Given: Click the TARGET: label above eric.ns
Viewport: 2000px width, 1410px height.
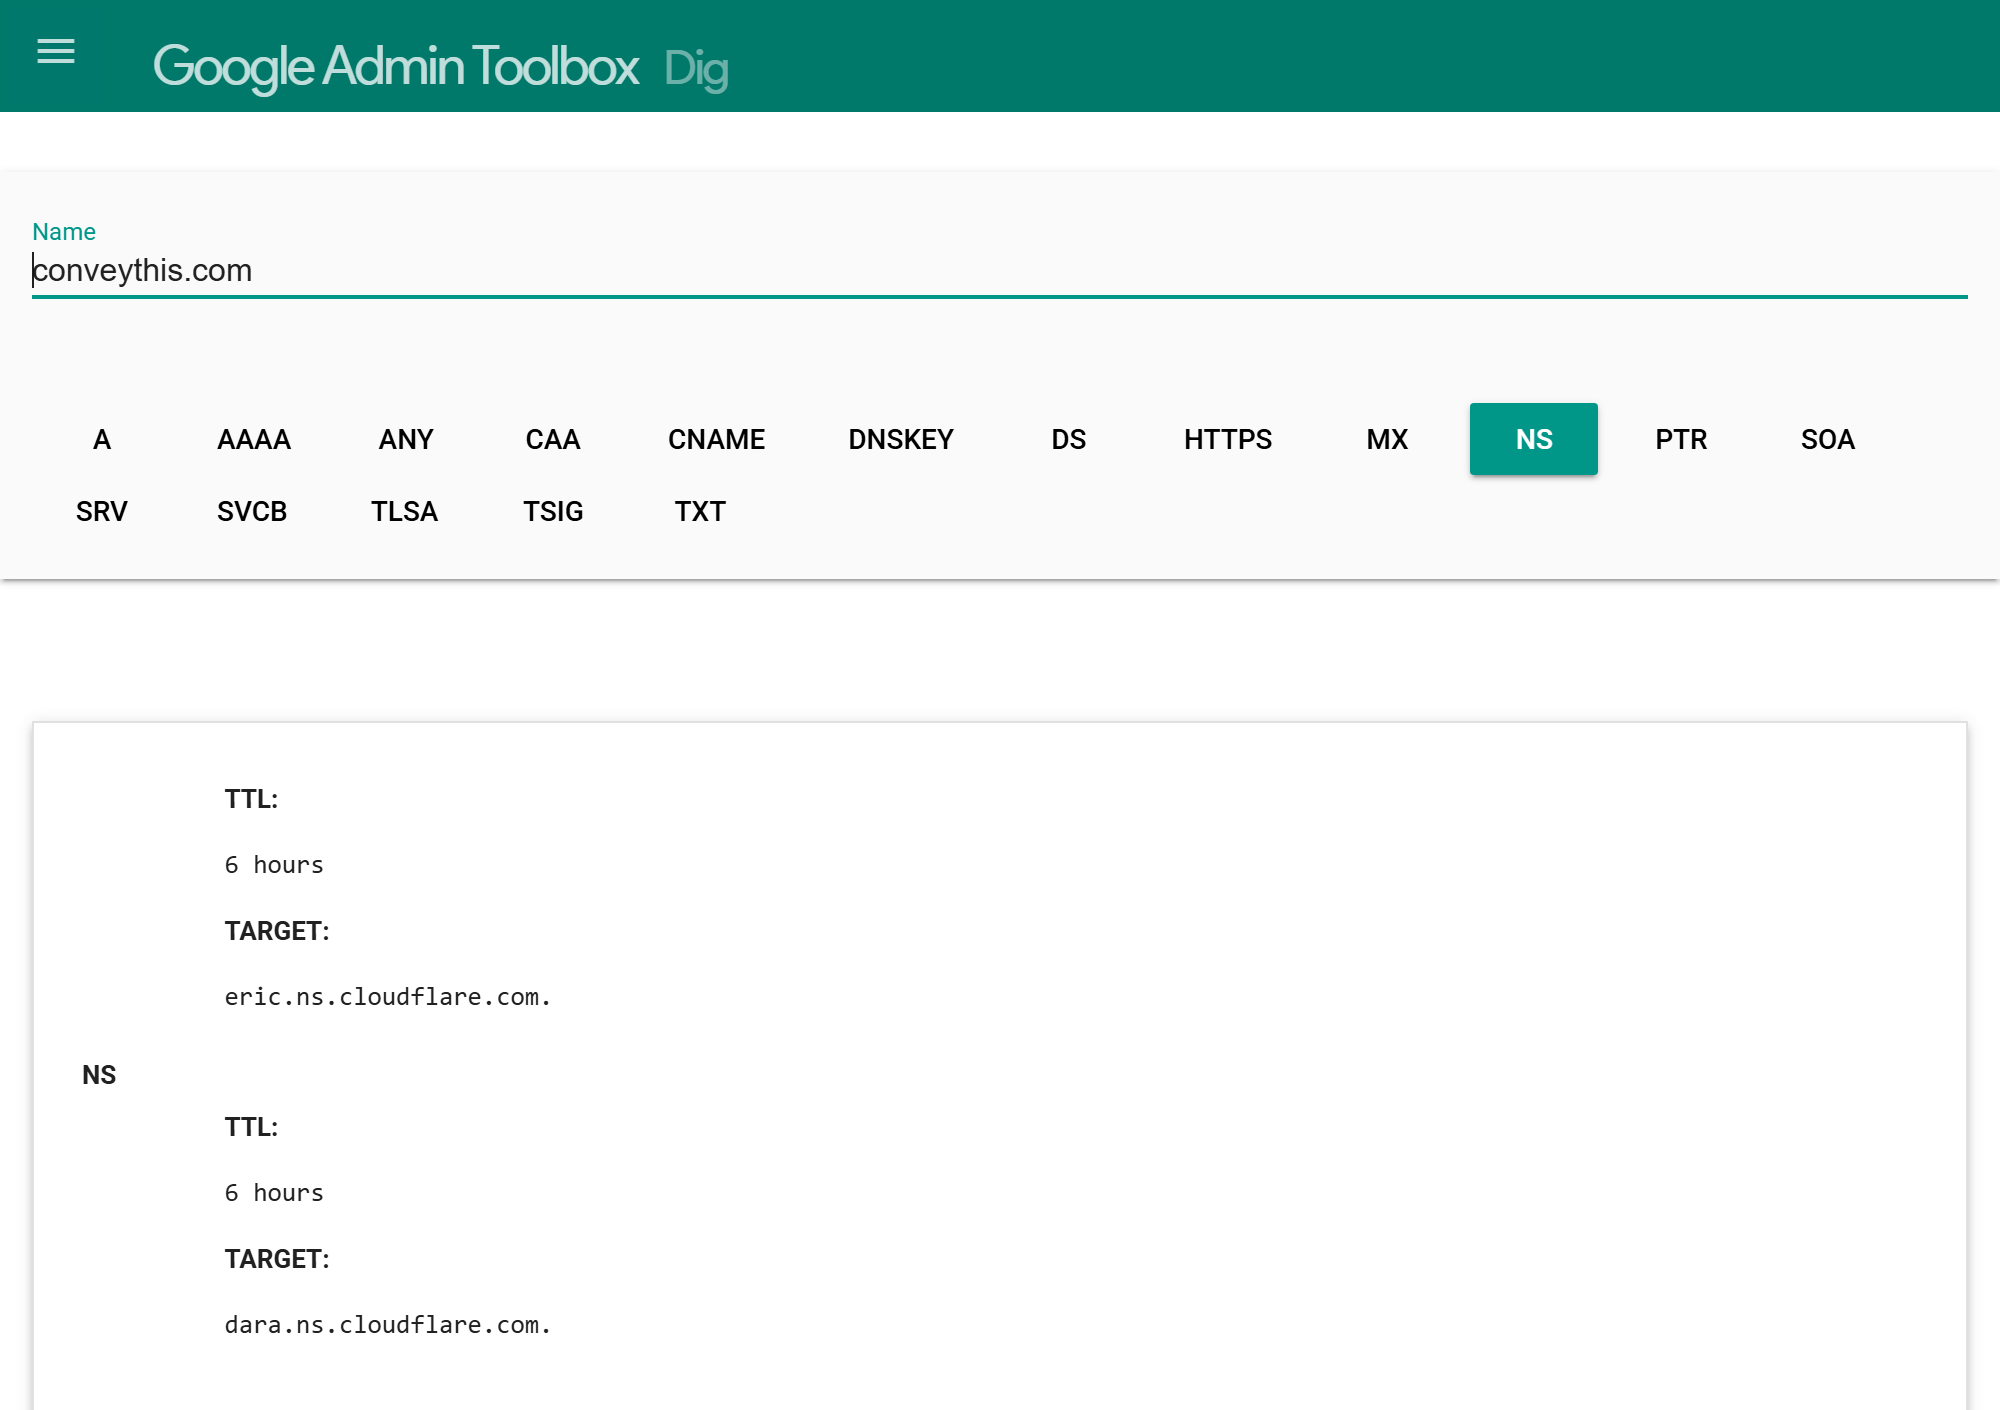Looking at the screenshot, I should click(277, 931).
